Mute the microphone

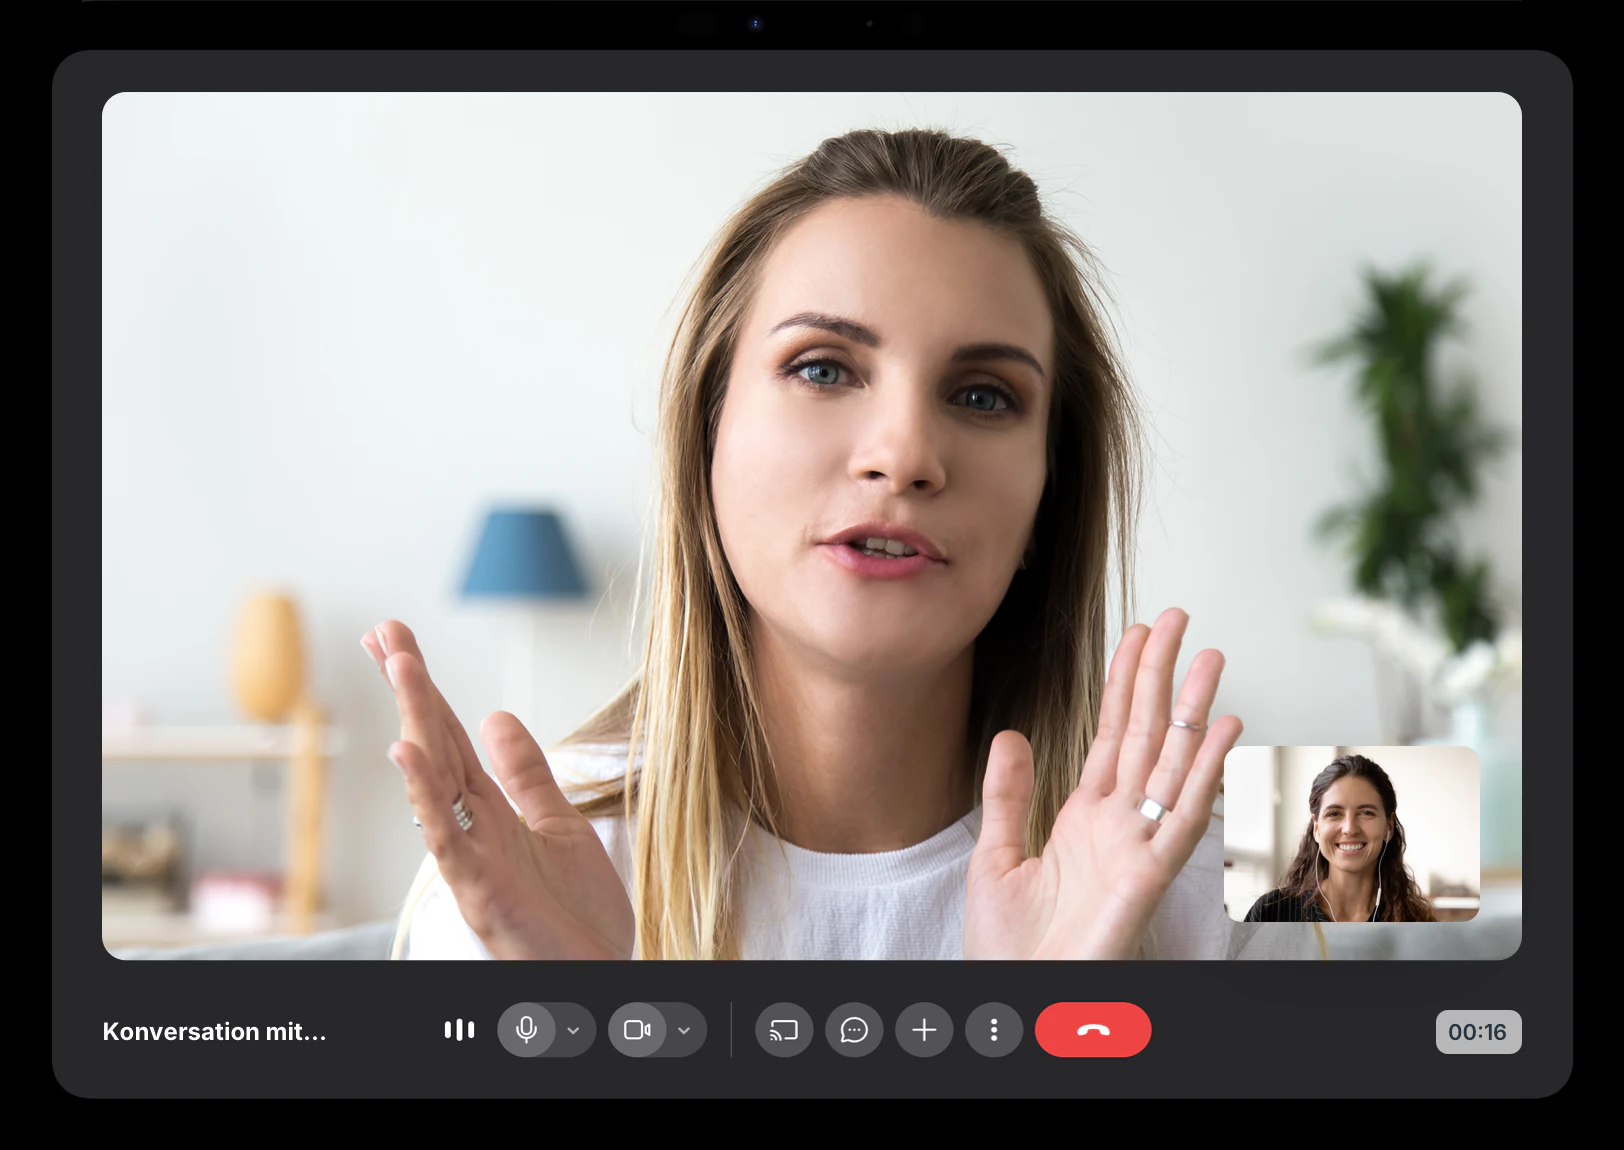526,1030
